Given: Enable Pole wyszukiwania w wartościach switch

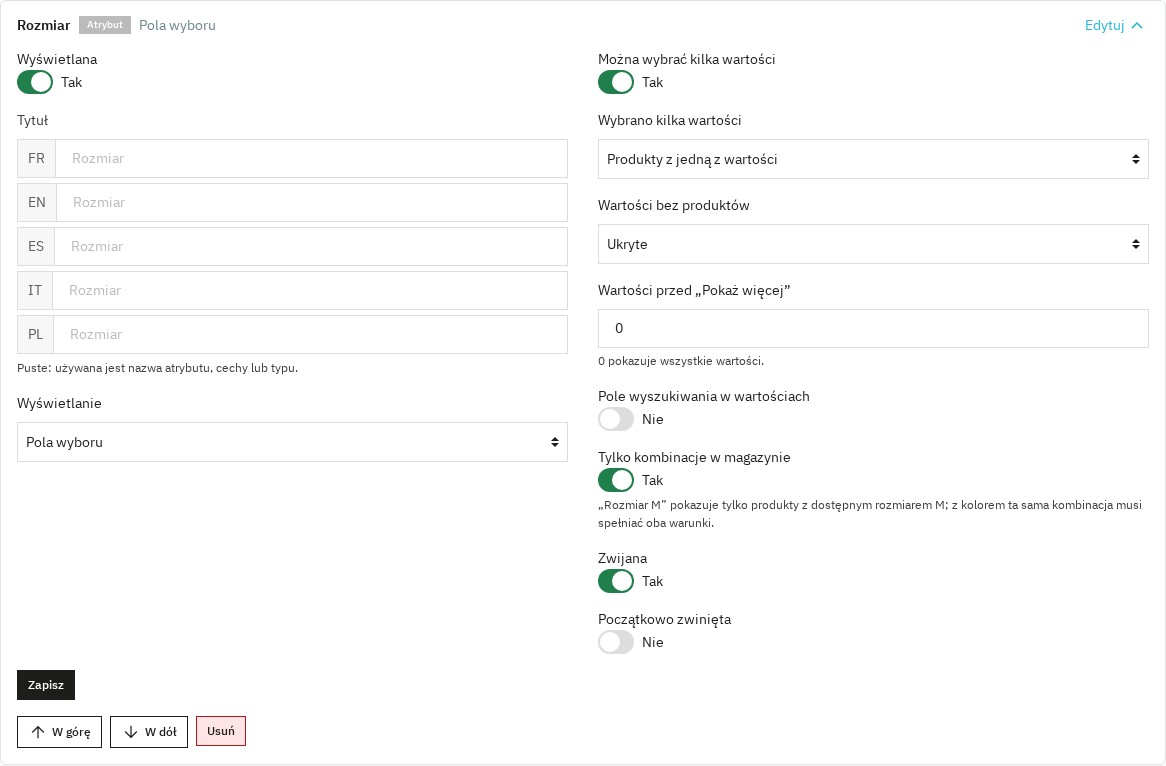Looking at the screenshot, I should click(x=616, y=419).
